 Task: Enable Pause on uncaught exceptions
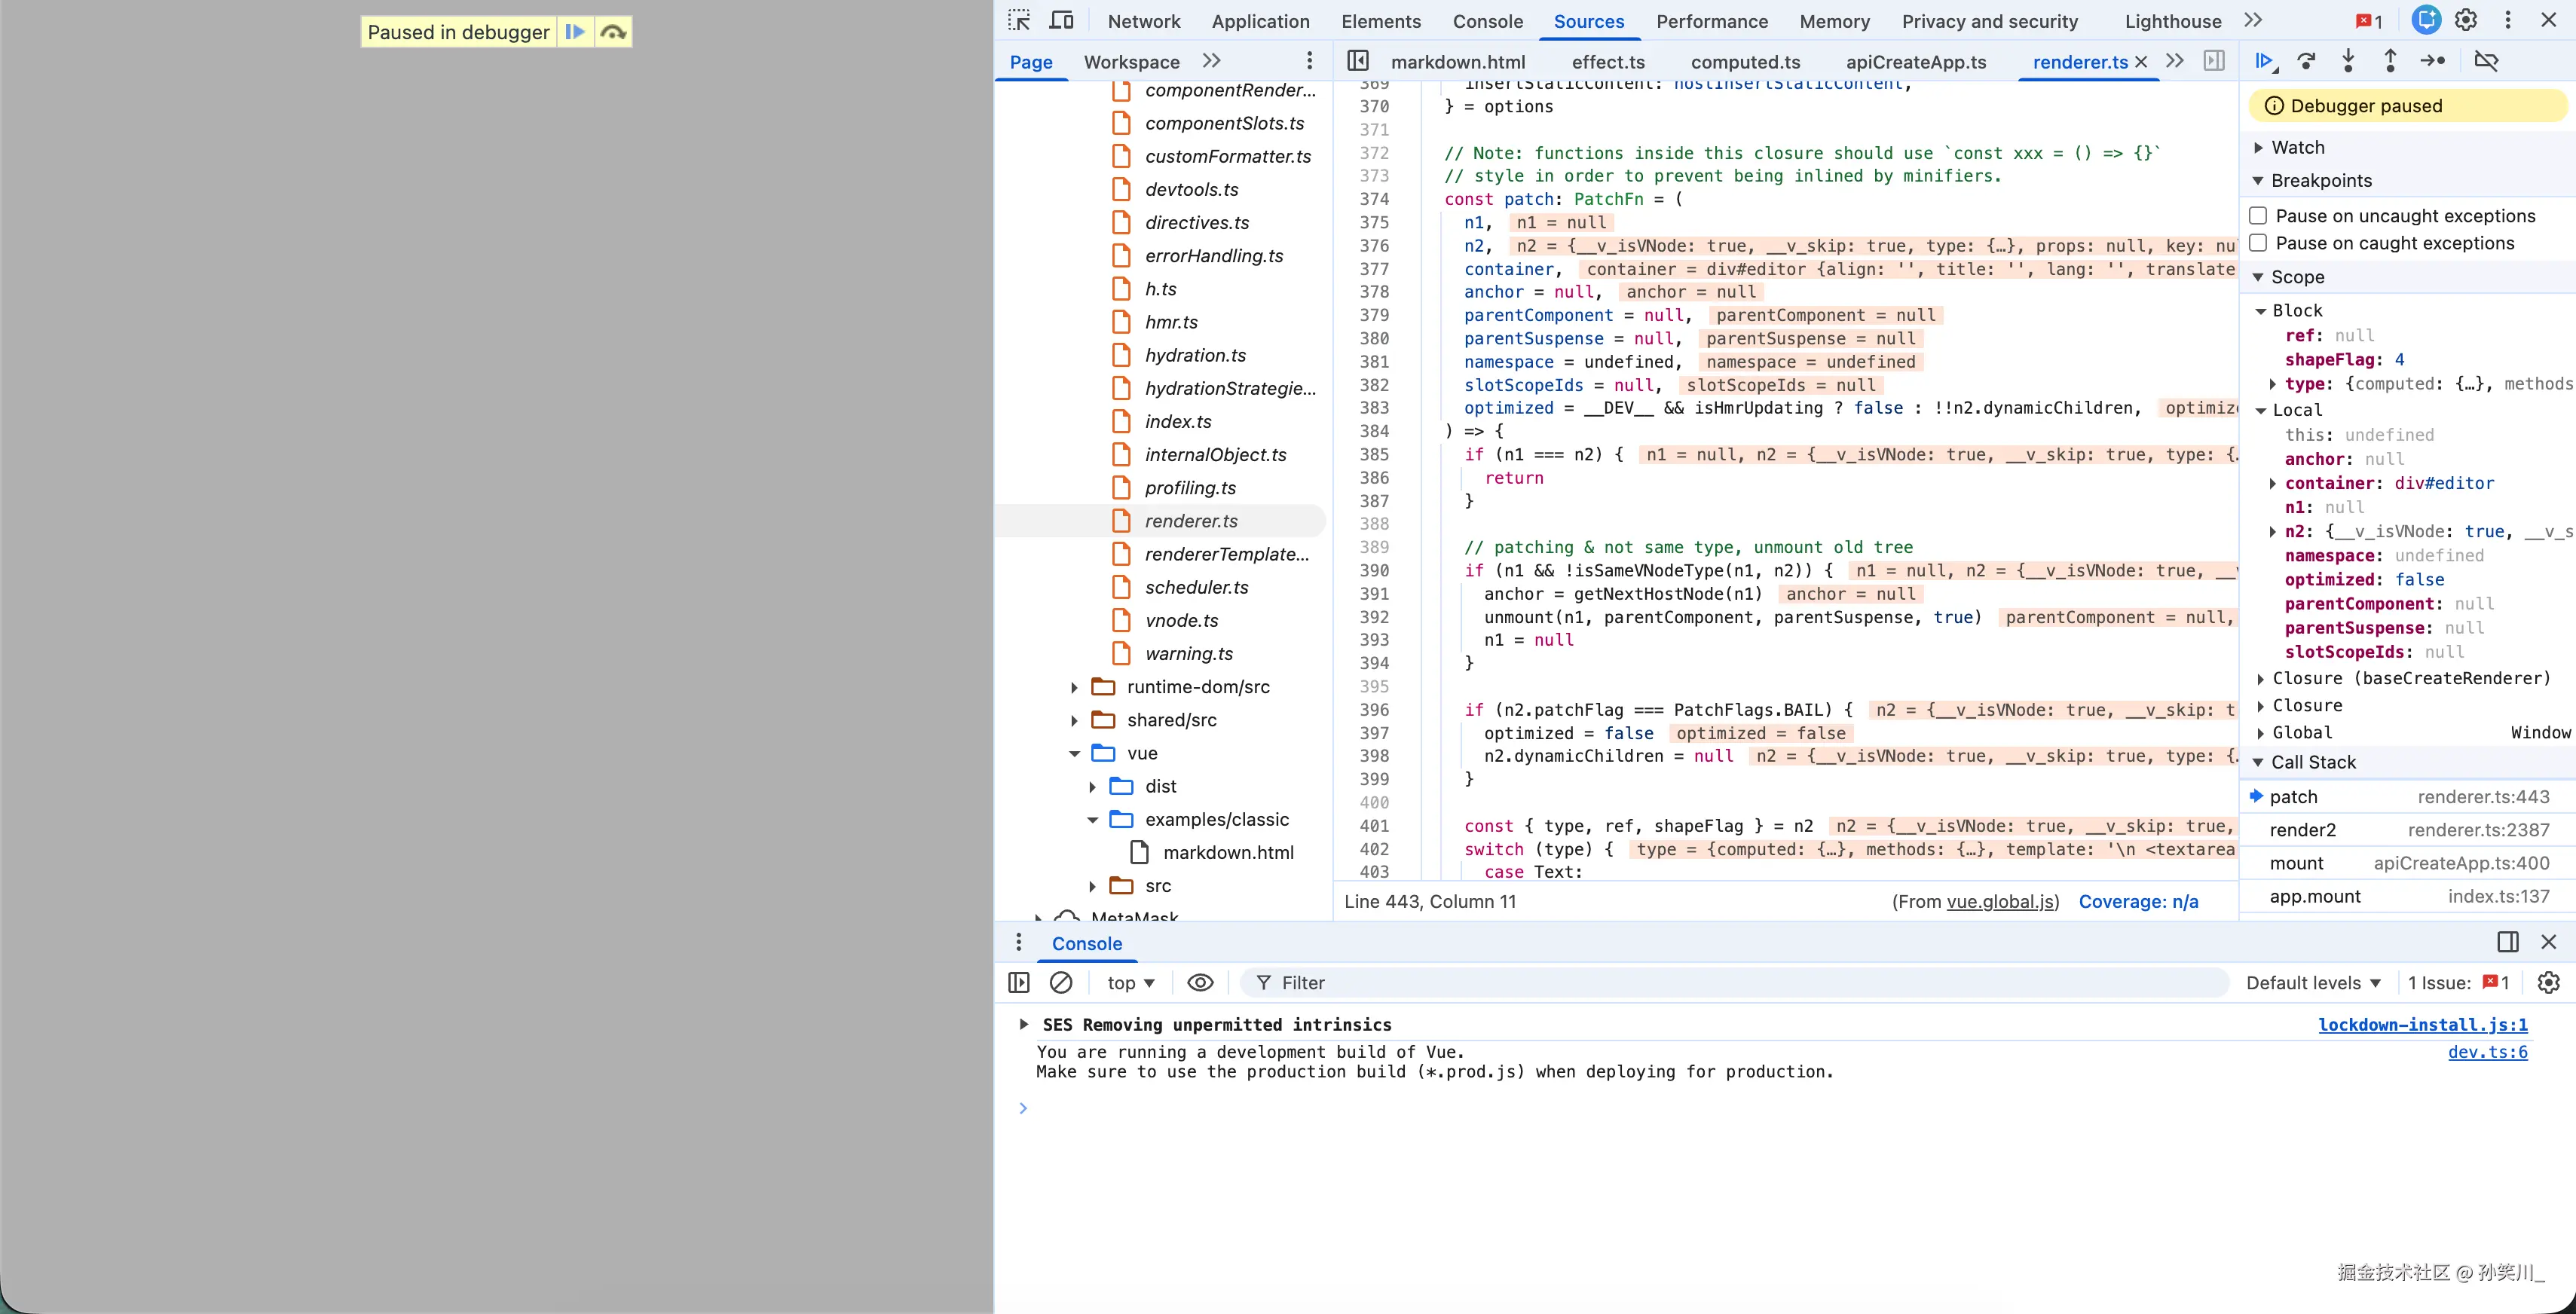tap(2258, 216)
